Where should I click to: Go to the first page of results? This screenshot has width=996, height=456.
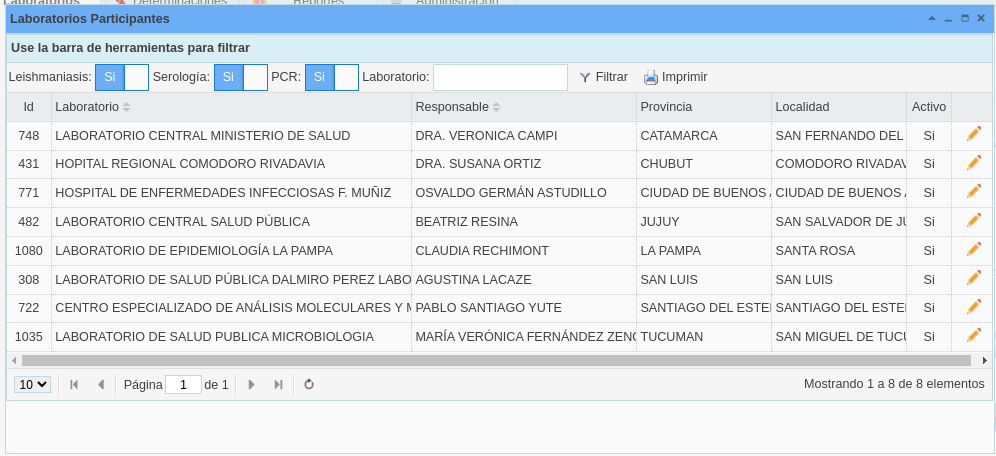(x=74, y=384)
